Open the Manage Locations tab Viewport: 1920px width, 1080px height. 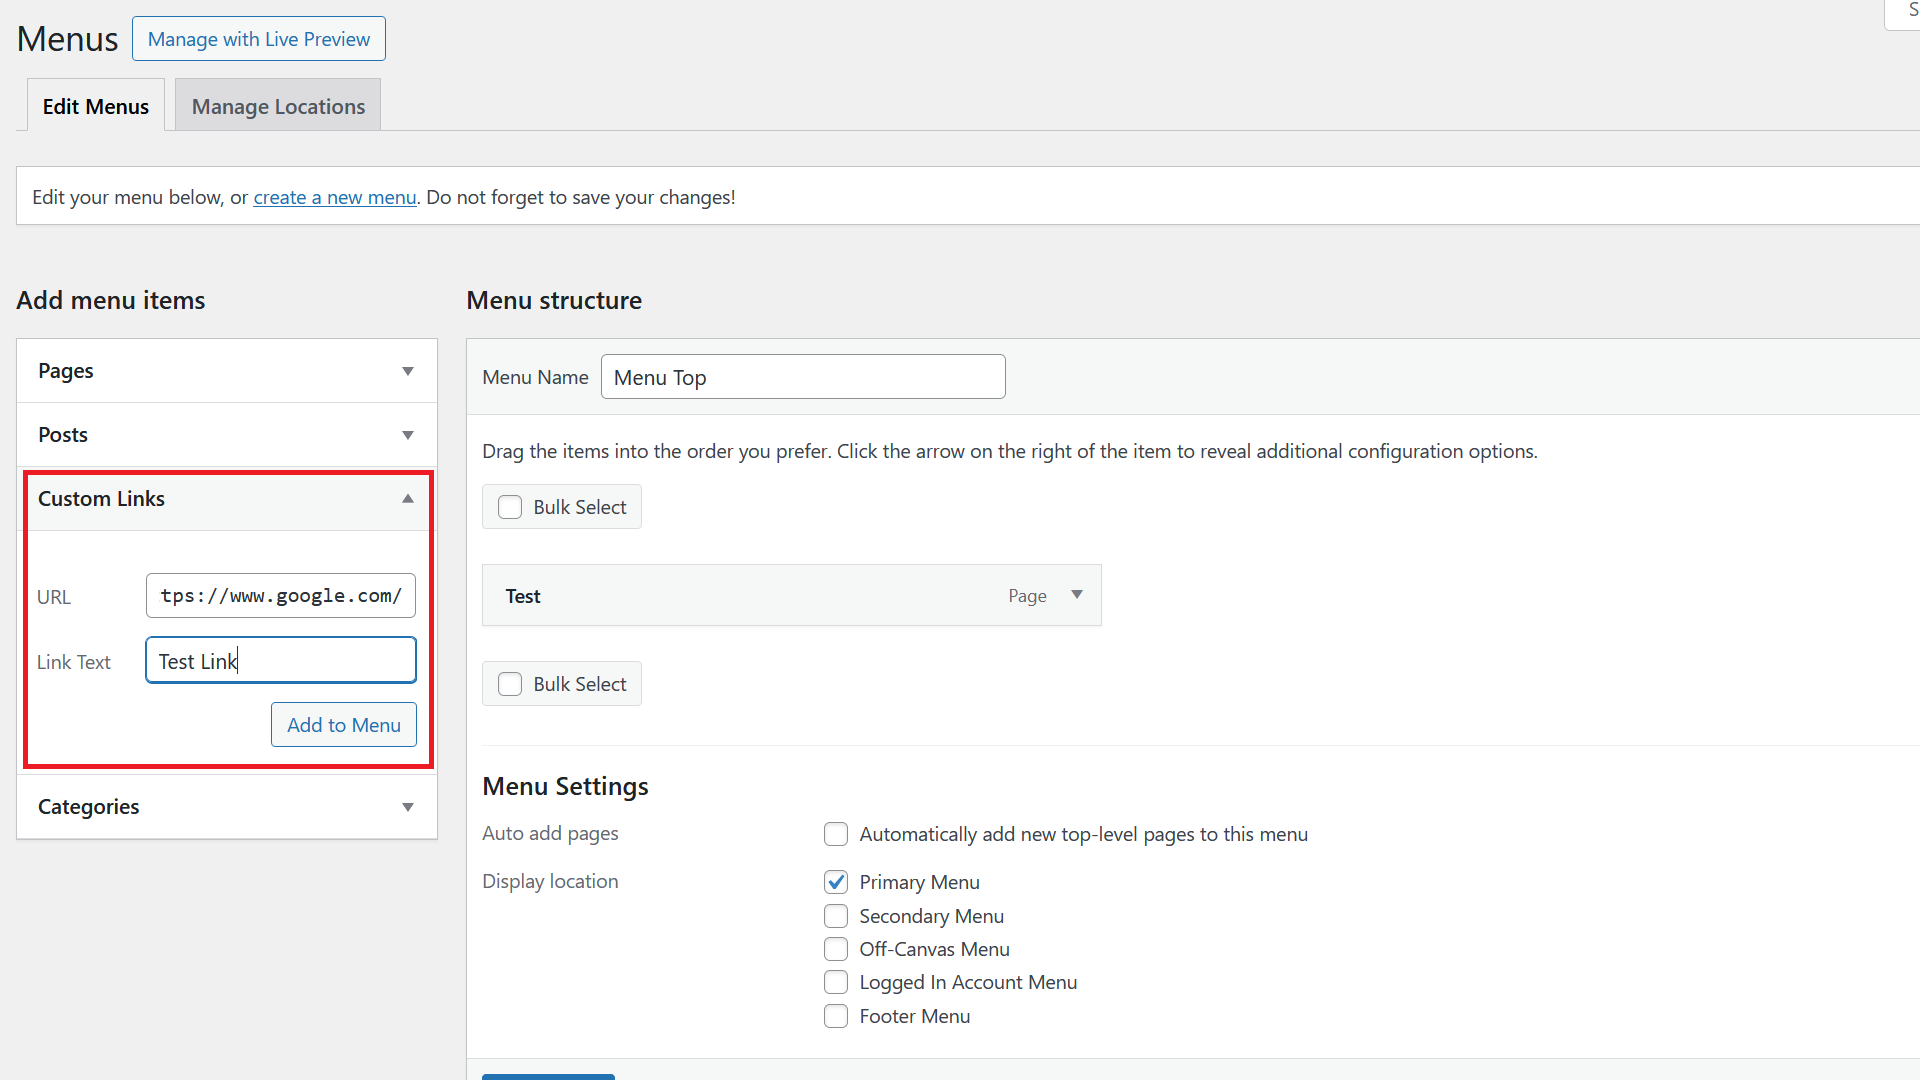[x=278, y=106]
